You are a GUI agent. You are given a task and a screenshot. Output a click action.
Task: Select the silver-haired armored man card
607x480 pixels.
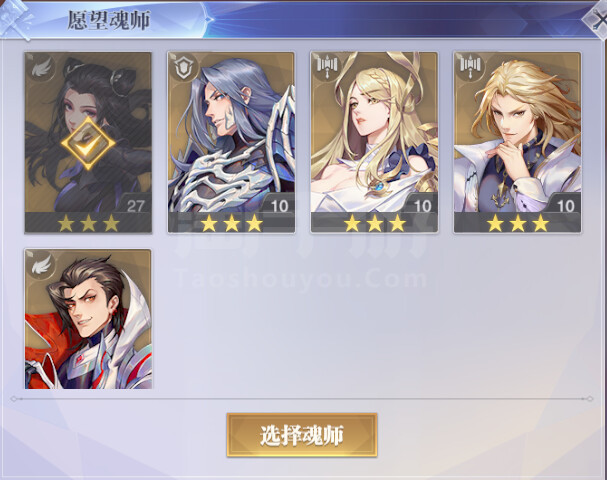pyautogui.click(x=231, y=142)
